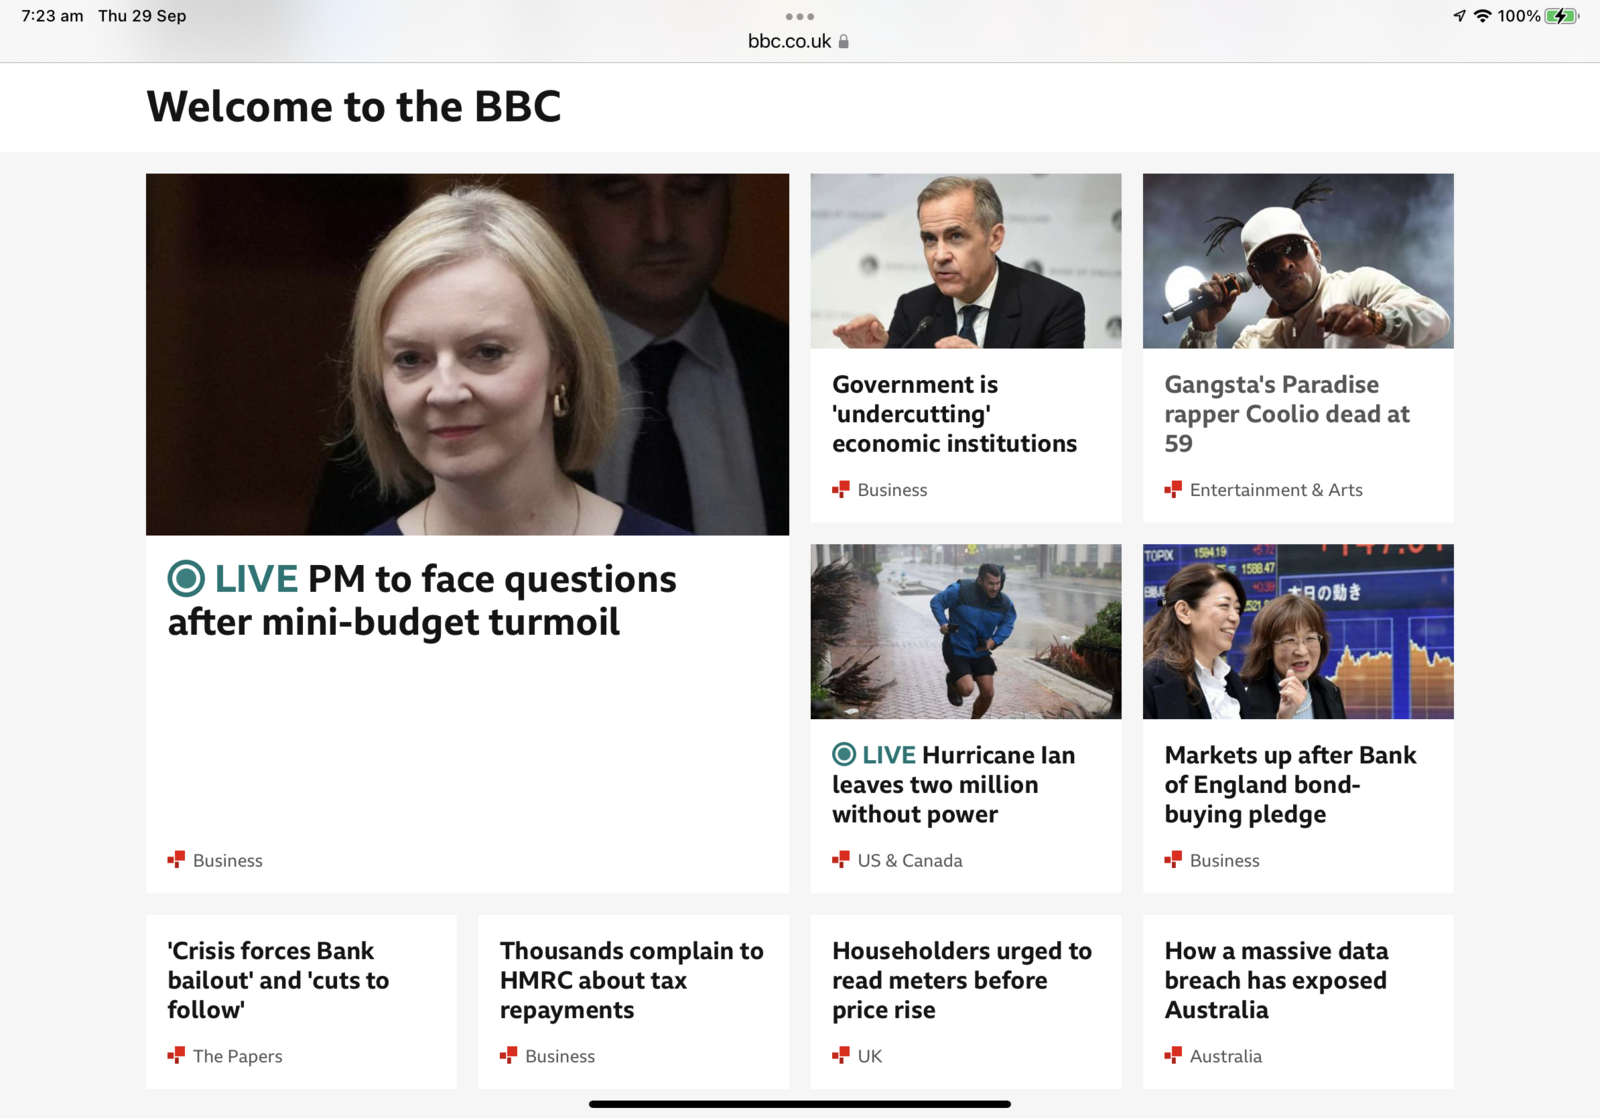The width and height of the screenshot is (1600, 1118).
Task: Open the Hurricane Ian runner photo
Action: (966, 631)
